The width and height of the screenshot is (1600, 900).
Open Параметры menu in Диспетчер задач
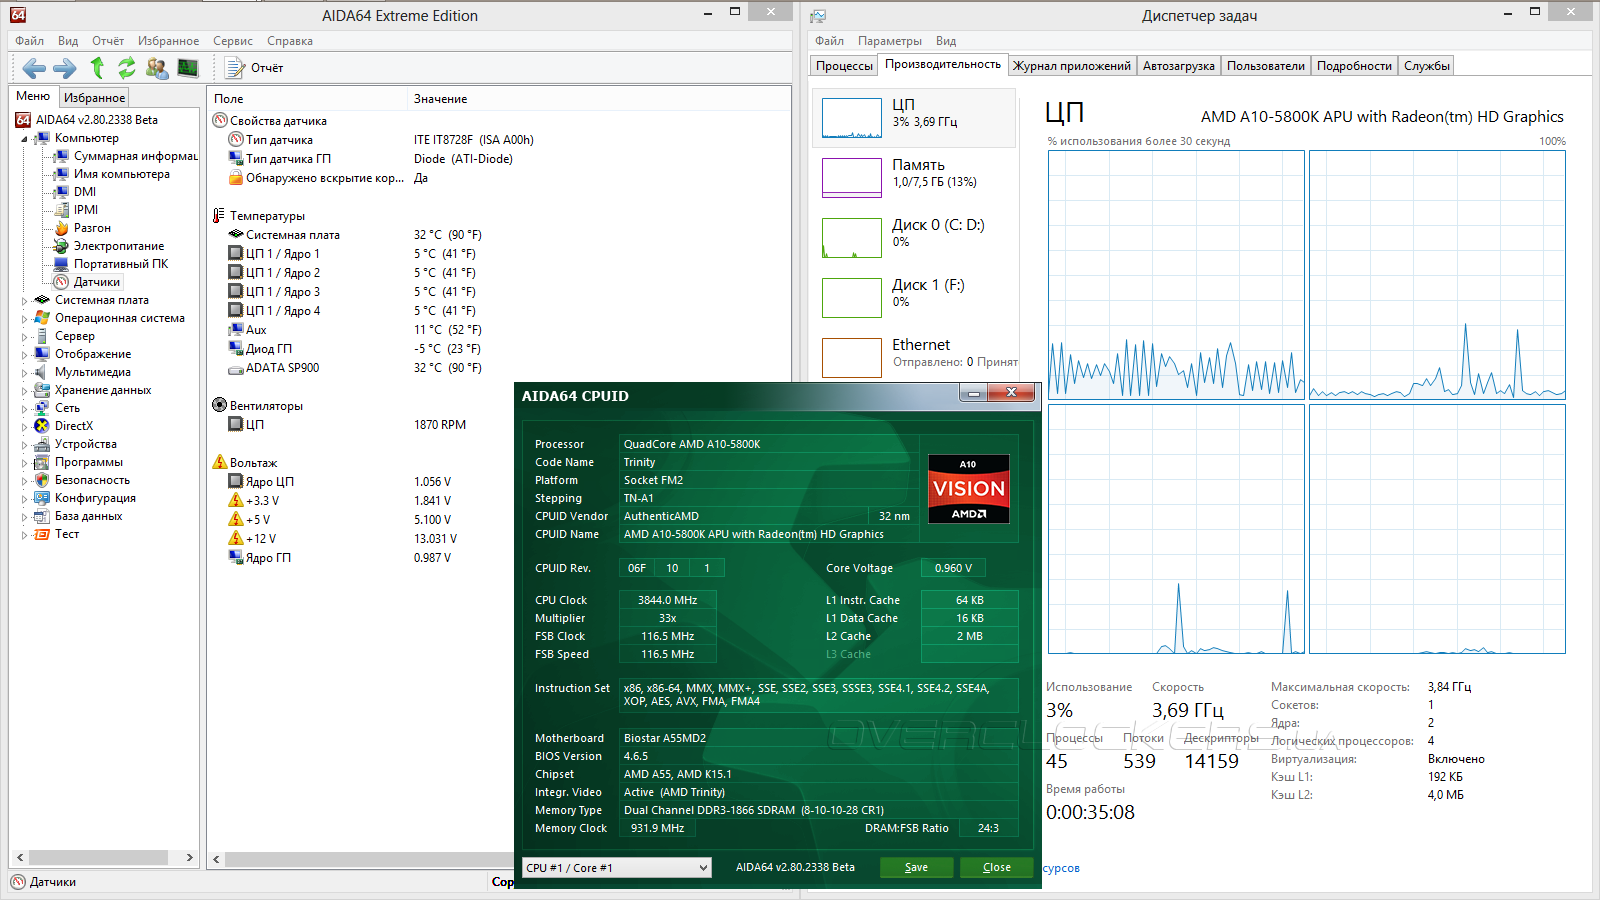(x=890, y=41)
